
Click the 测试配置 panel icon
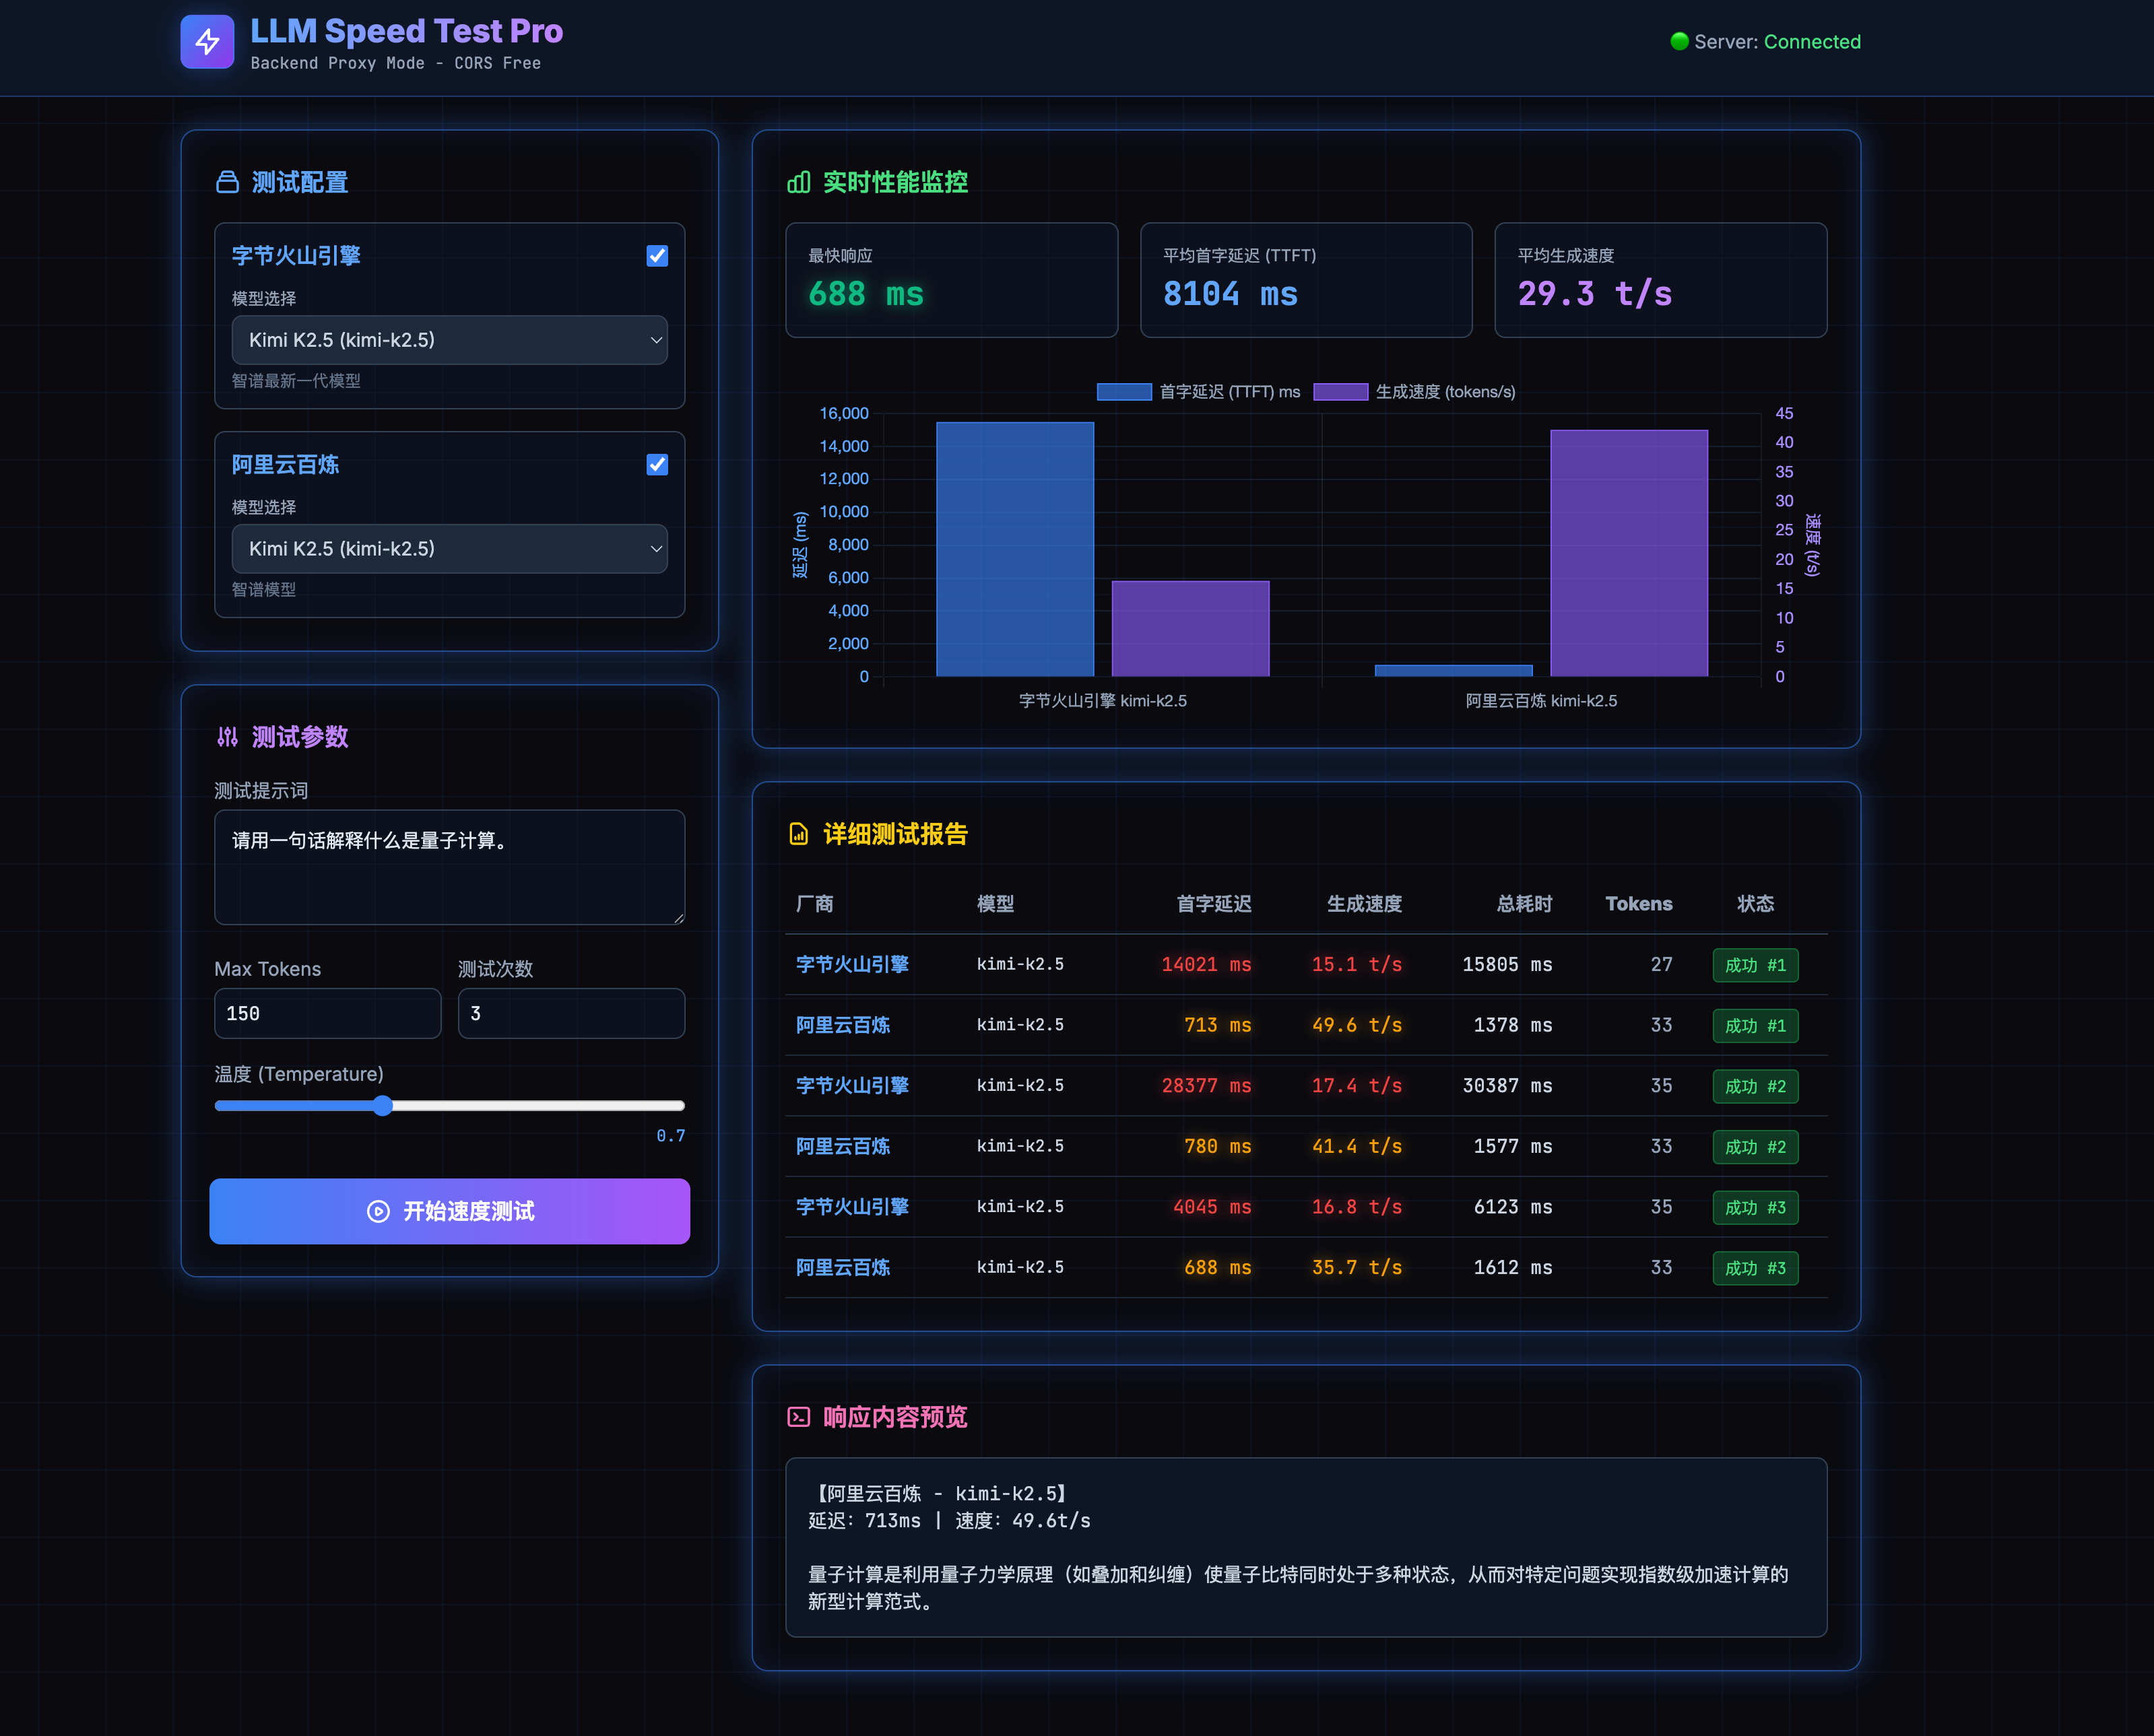[228, 182]
